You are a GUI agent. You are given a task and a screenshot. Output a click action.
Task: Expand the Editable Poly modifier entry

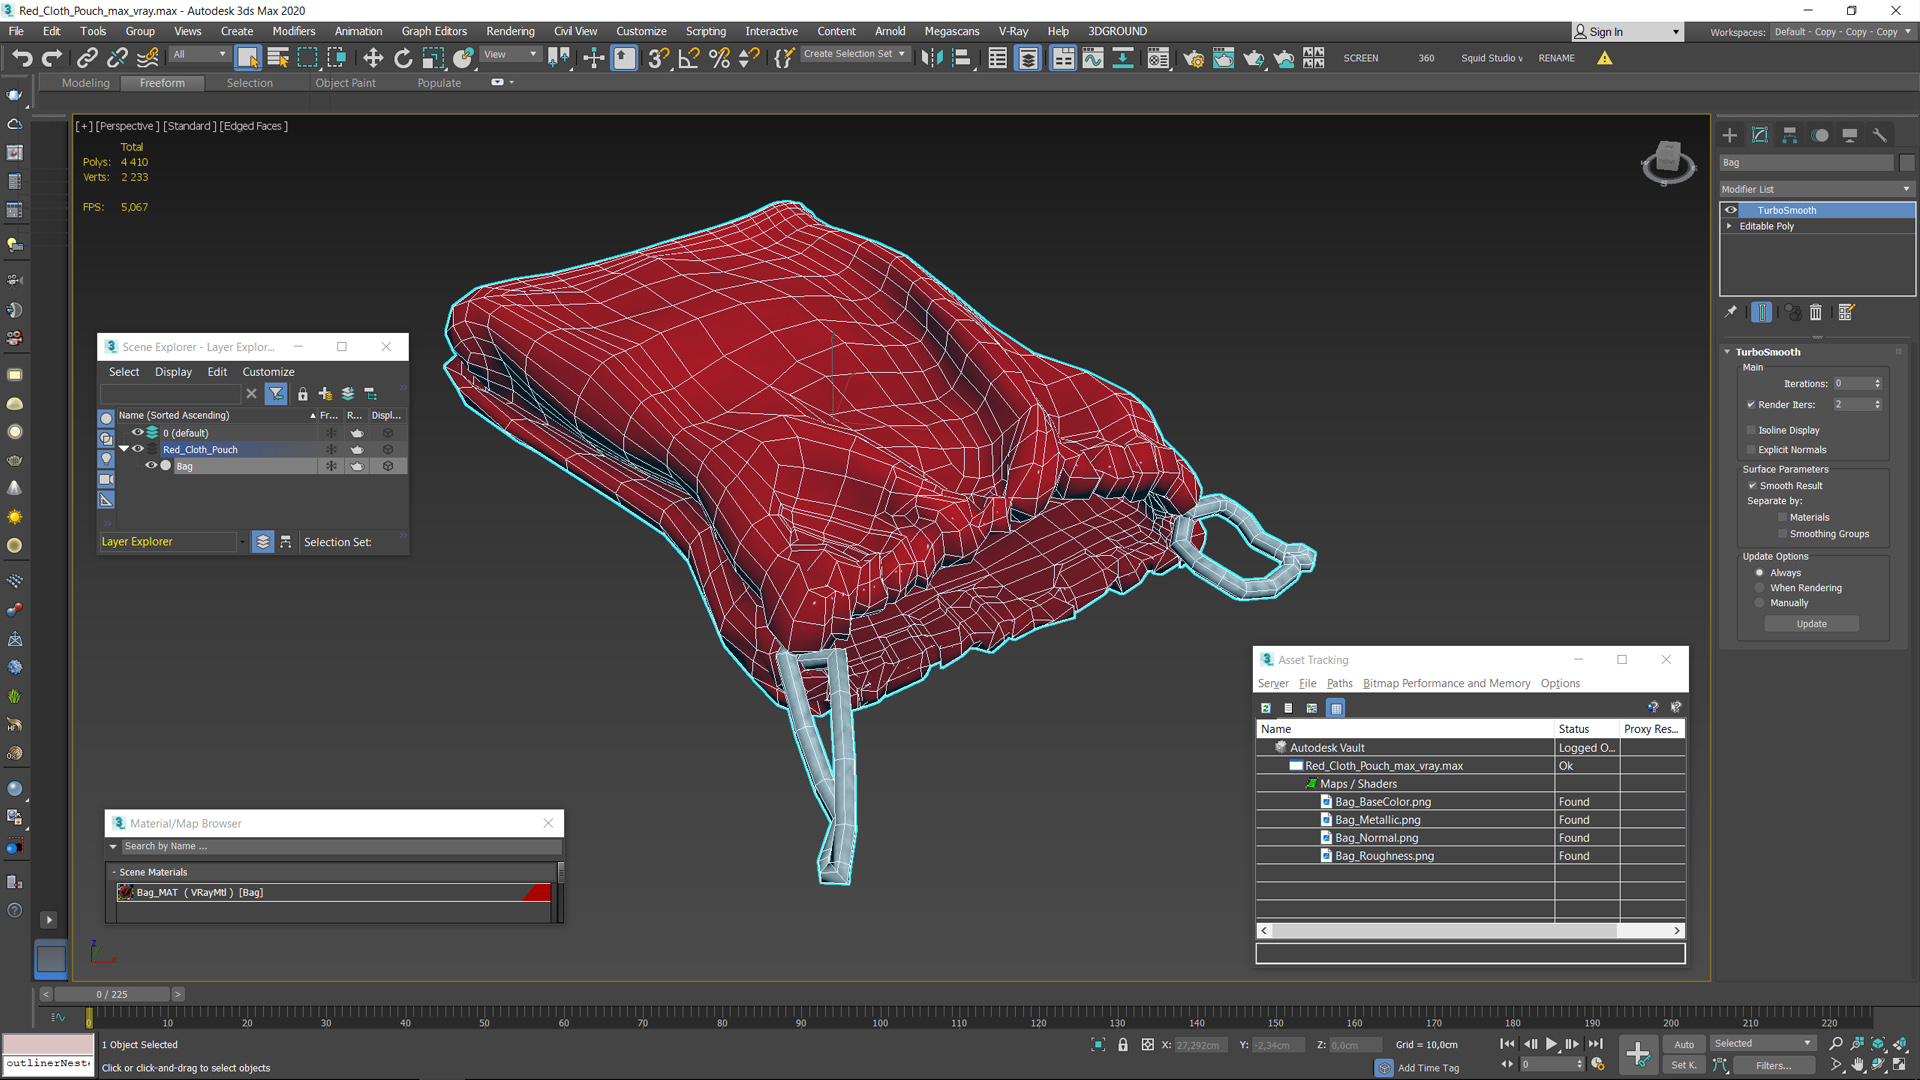point(1729,226)
